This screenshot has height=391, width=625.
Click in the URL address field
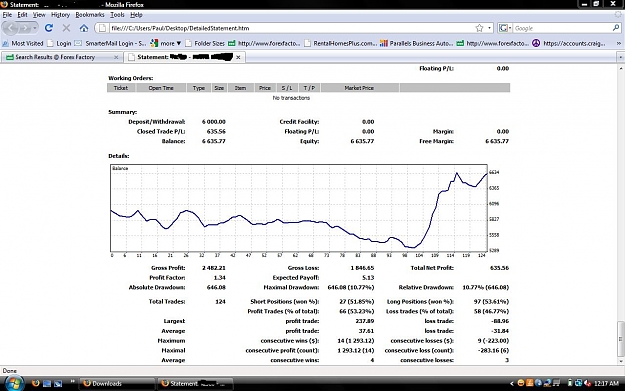point(291,28)
